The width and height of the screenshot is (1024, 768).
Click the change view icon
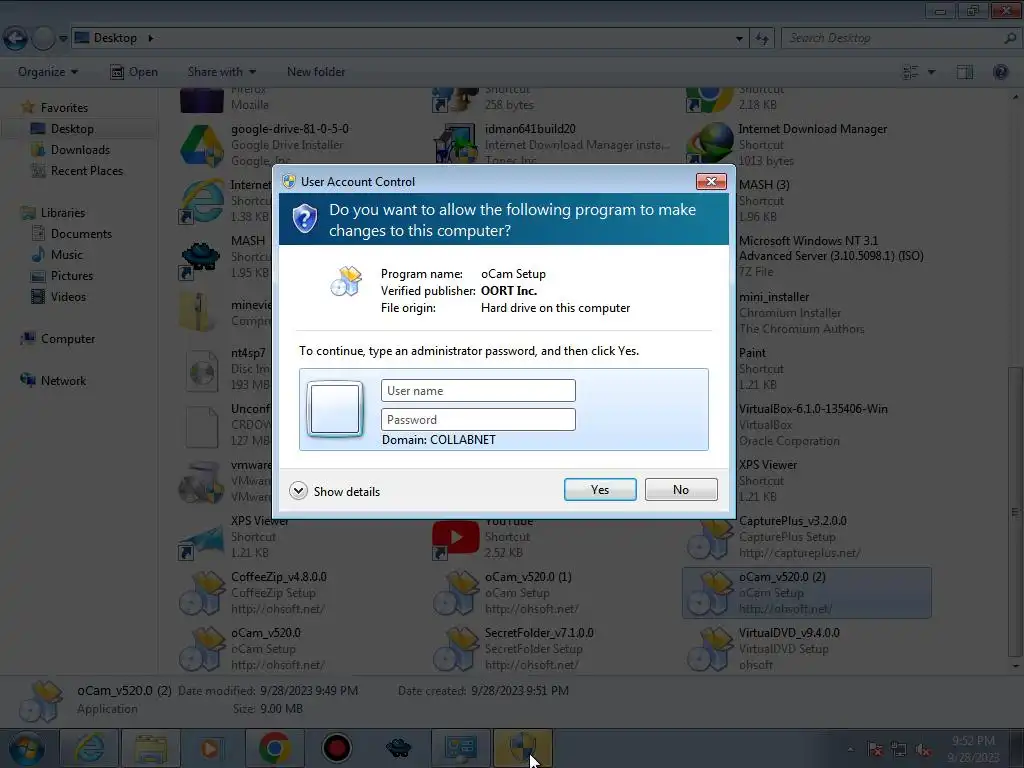point(910,72)
